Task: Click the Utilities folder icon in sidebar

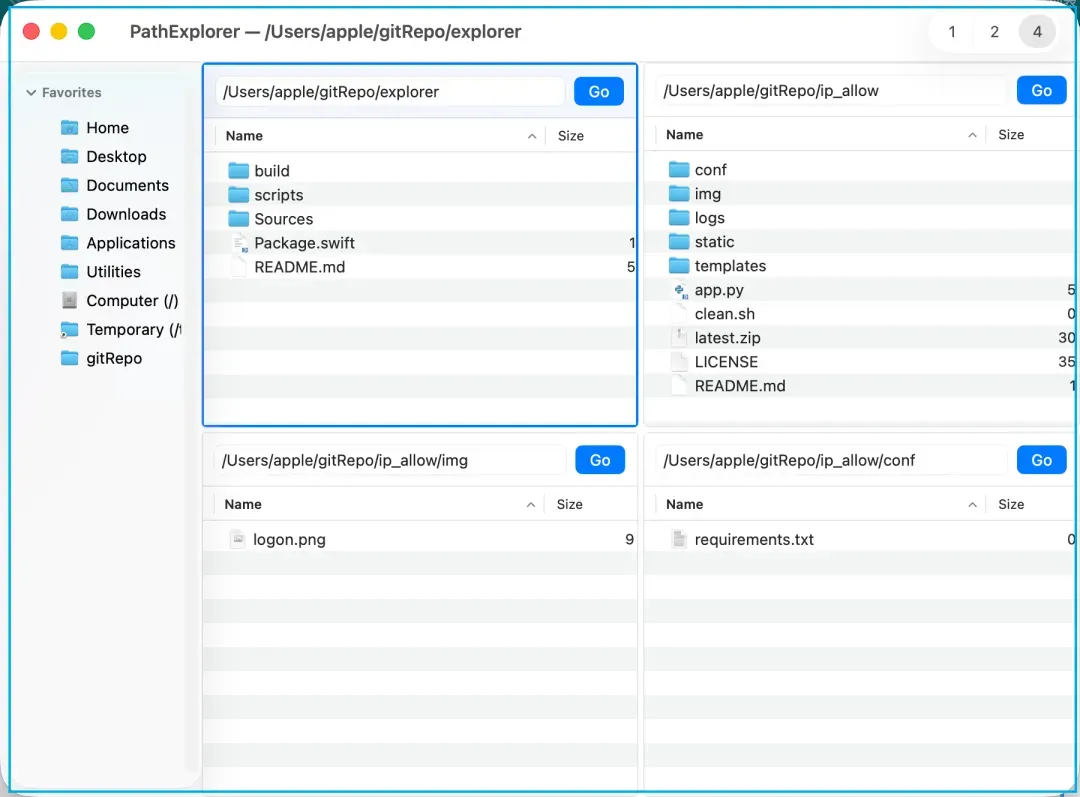Action: (70, 272)
